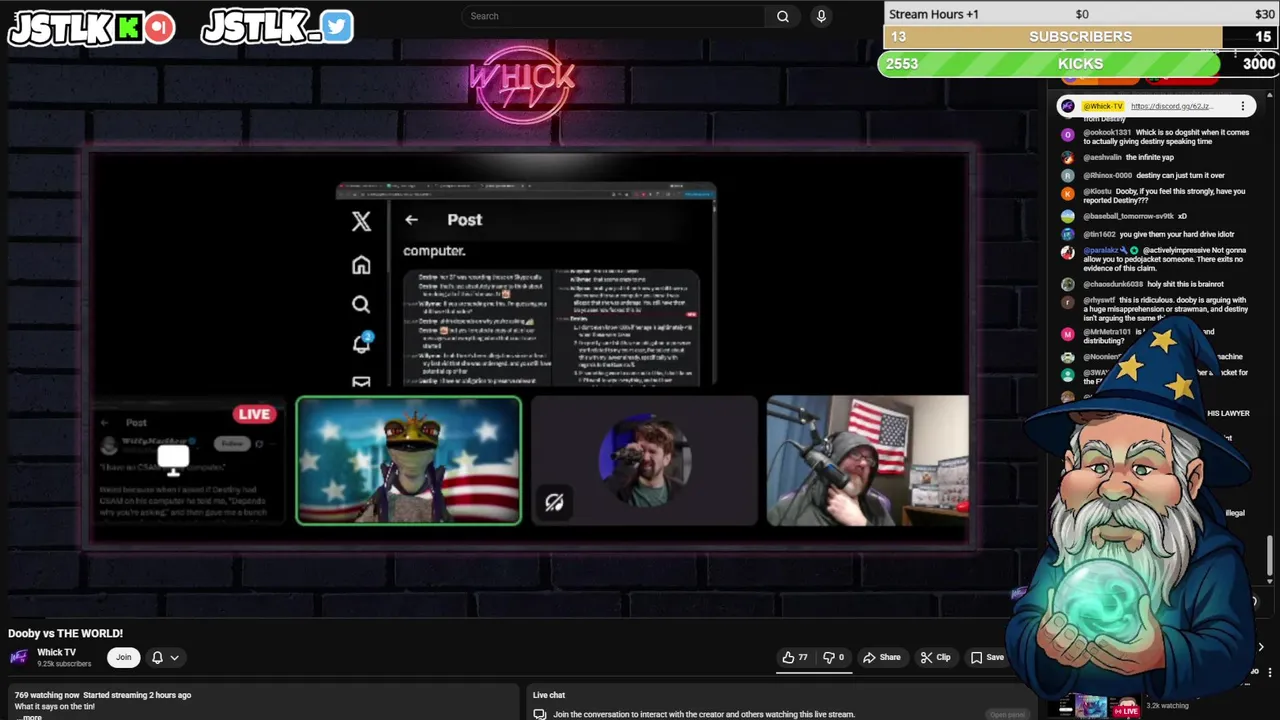Click username @Rhinox-0000 in chat
This screenshot has width=1280, height=720.
point(1108,175)
